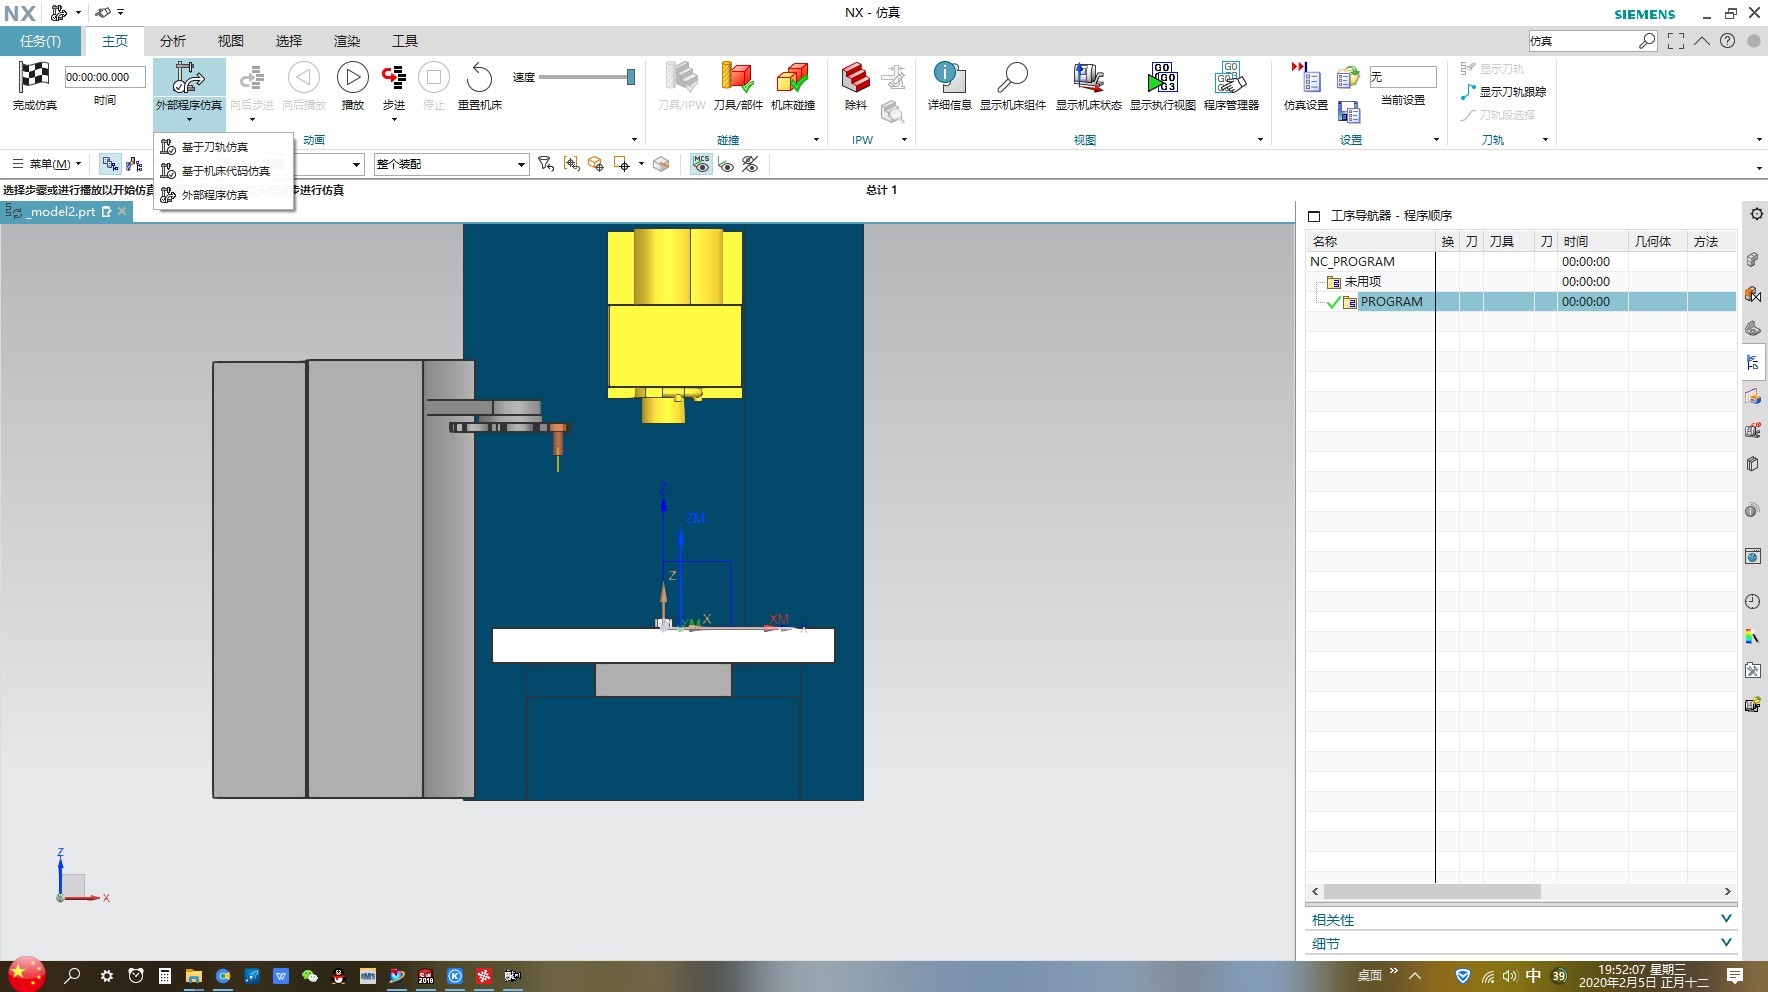The height and width of the screenshot is (992, 1768).
Task: Open 程序管理器 program manager icon
Action: (x=1230, y=77)
